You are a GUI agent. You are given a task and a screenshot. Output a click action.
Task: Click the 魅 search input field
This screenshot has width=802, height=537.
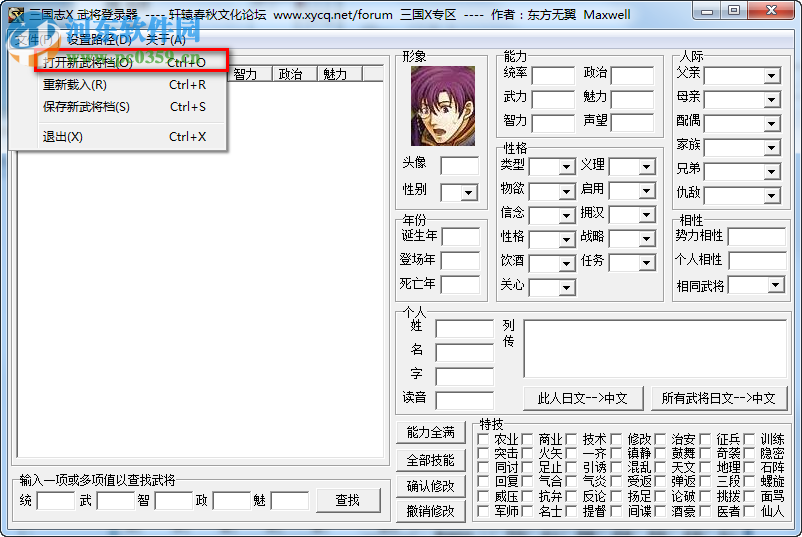point(290,501)
